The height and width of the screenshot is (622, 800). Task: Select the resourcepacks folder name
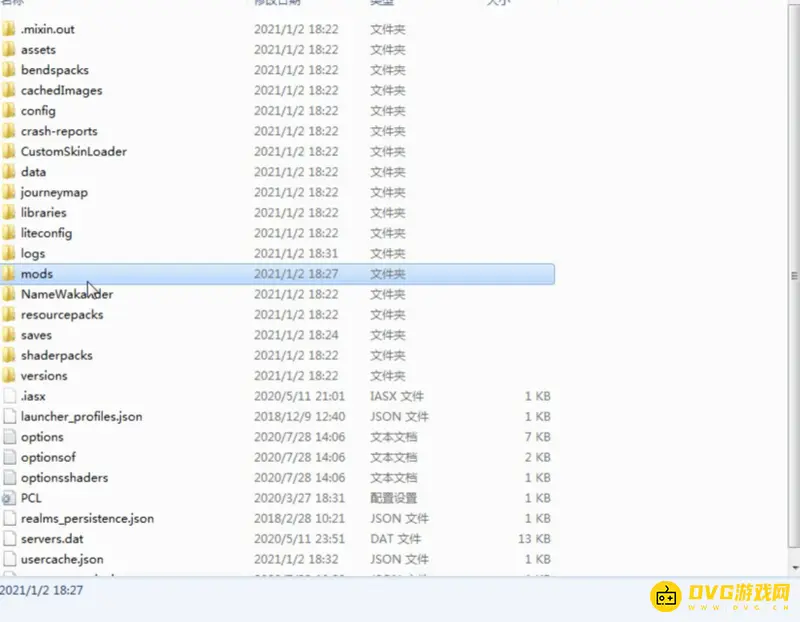[x=62, y=315]
